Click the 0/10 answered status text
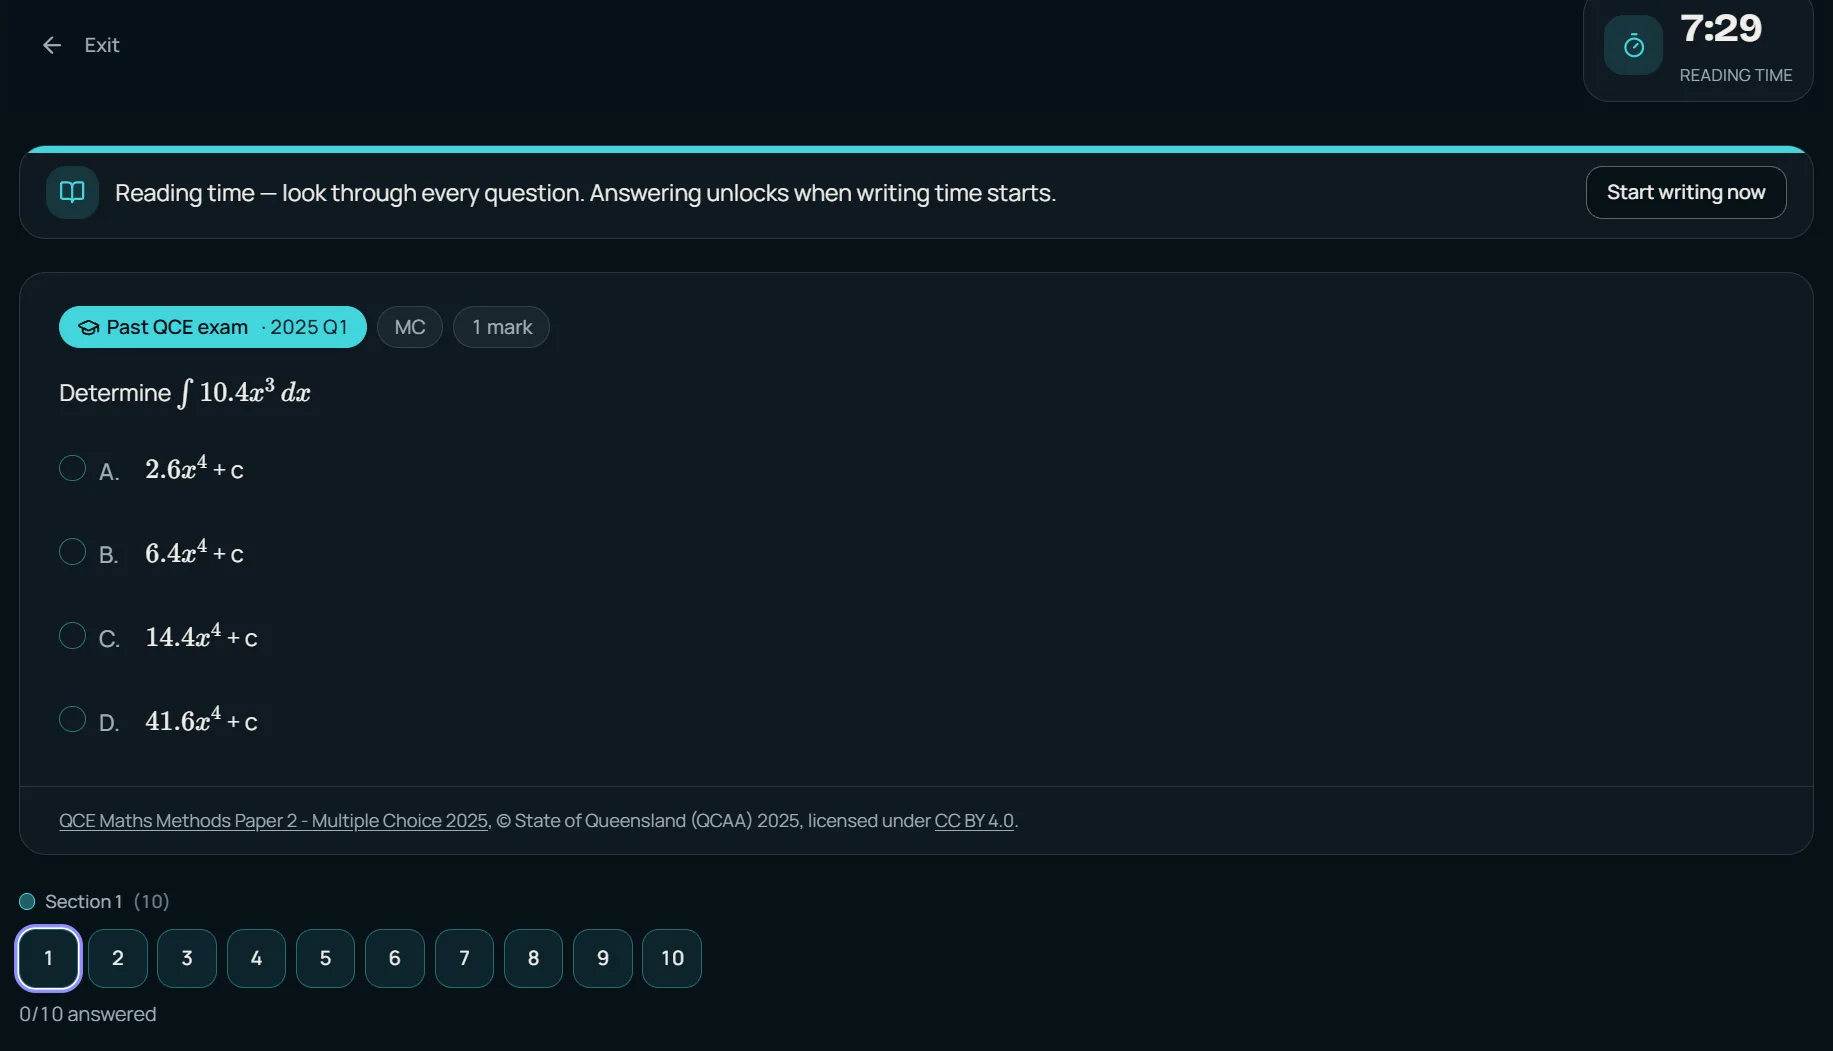 (88, 1014)
